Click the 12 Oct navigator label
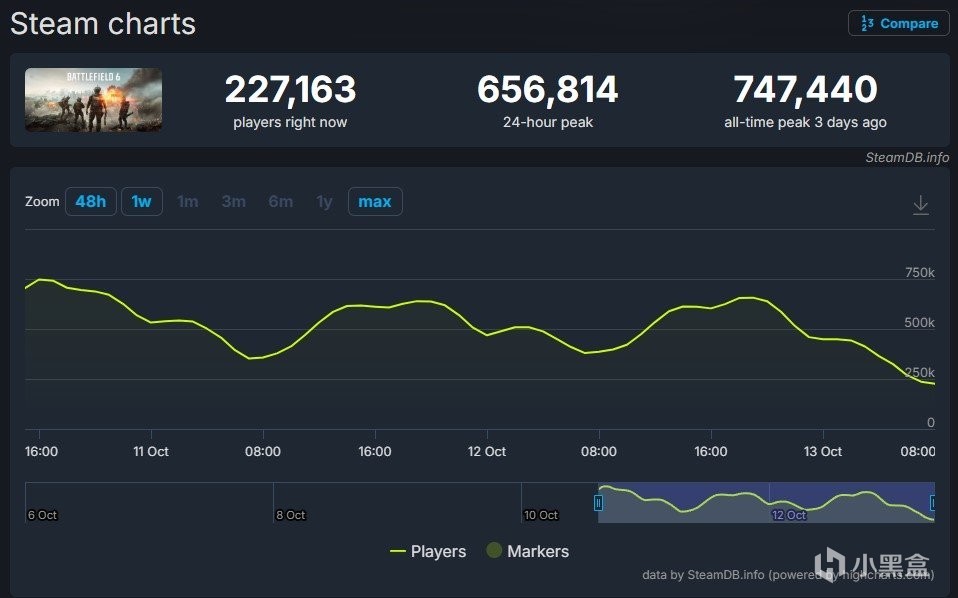 [789, 515]
